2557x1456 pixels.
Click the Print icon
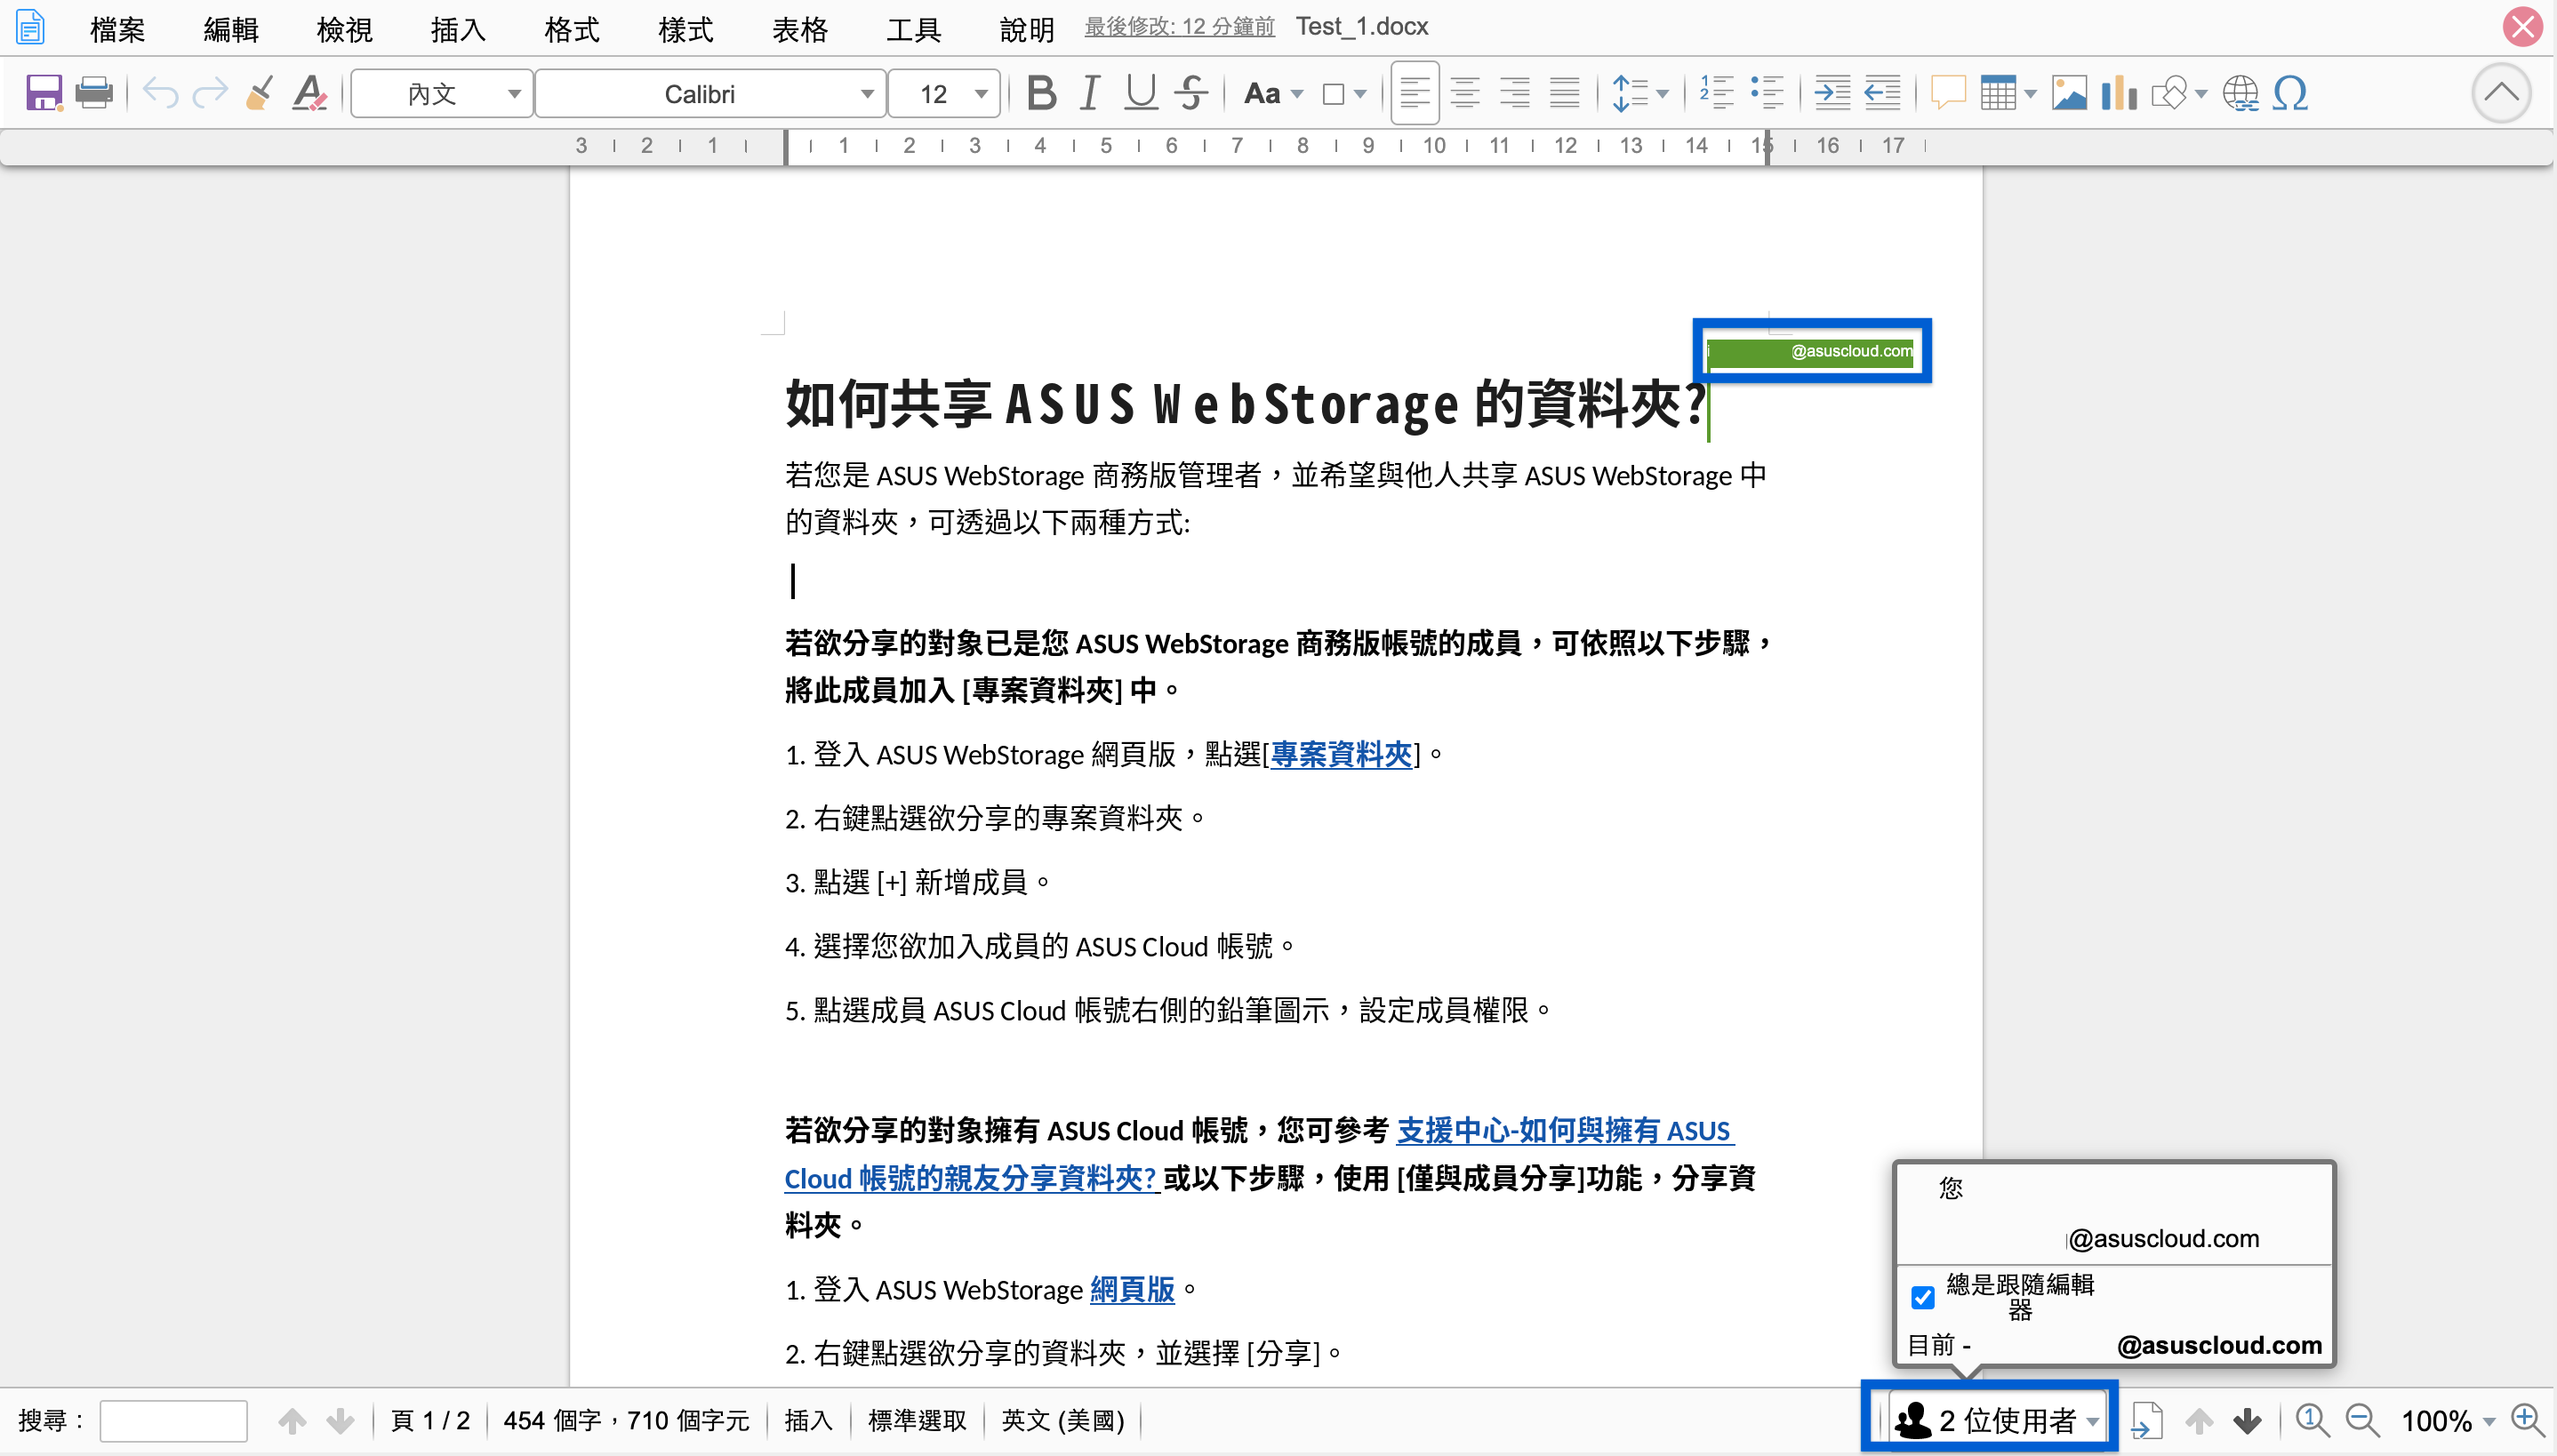click(94, 94)
